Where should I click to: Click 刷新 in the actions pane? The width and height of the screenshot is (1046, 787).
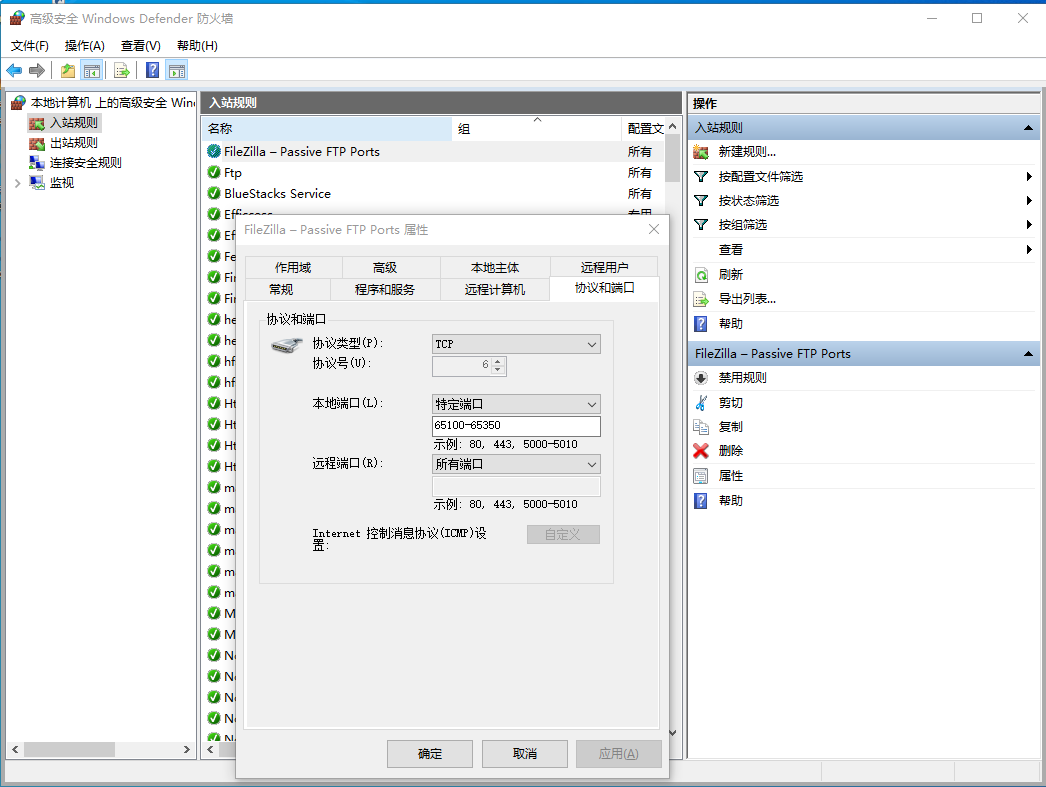pos(730,275)
